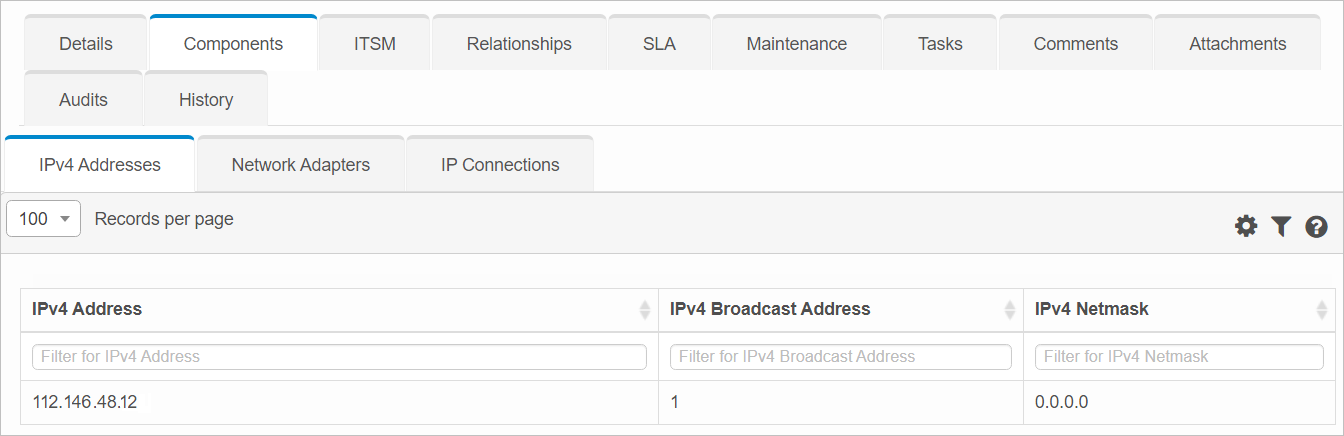Show the Network Adapters sub-tab
Image resolution: width=1344 pixels, height=436 pixels.
tap(300, 165)
